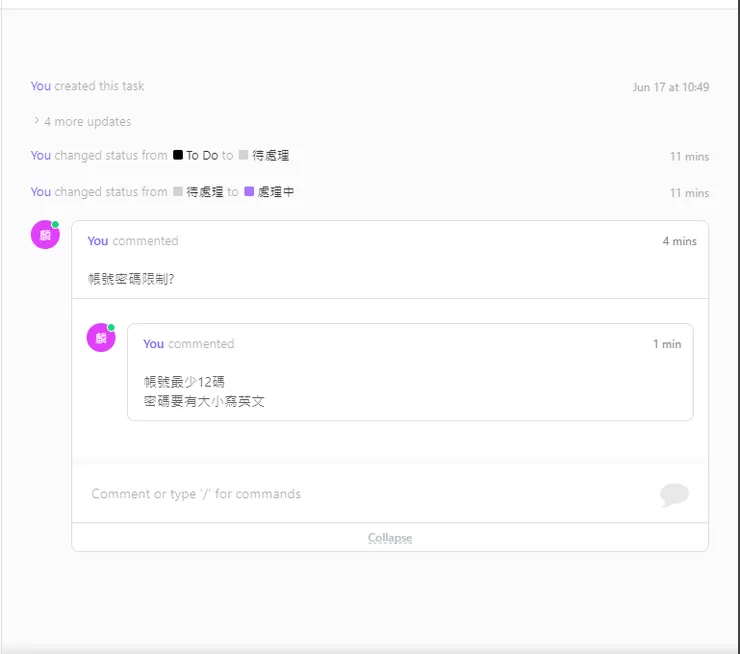
Task: Click "You" in the To Do status change
Action: [41, 155]
